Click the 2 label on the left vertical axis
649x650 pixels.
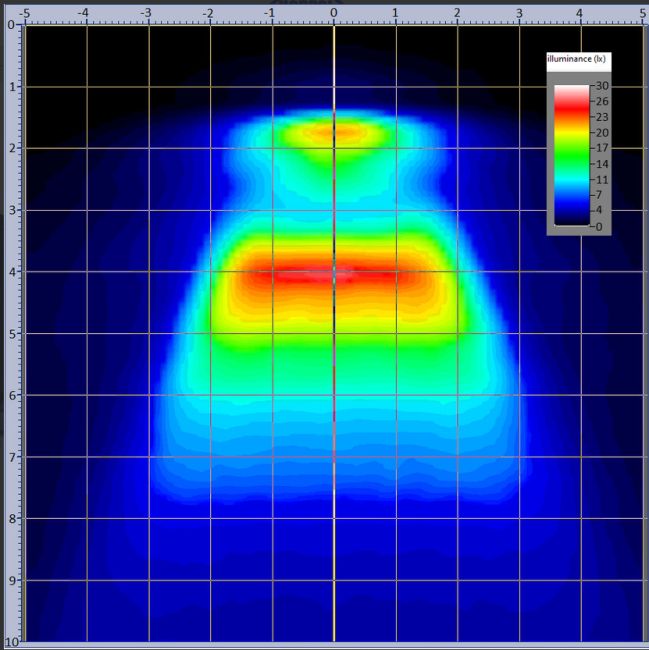click(x=10, y=149)
